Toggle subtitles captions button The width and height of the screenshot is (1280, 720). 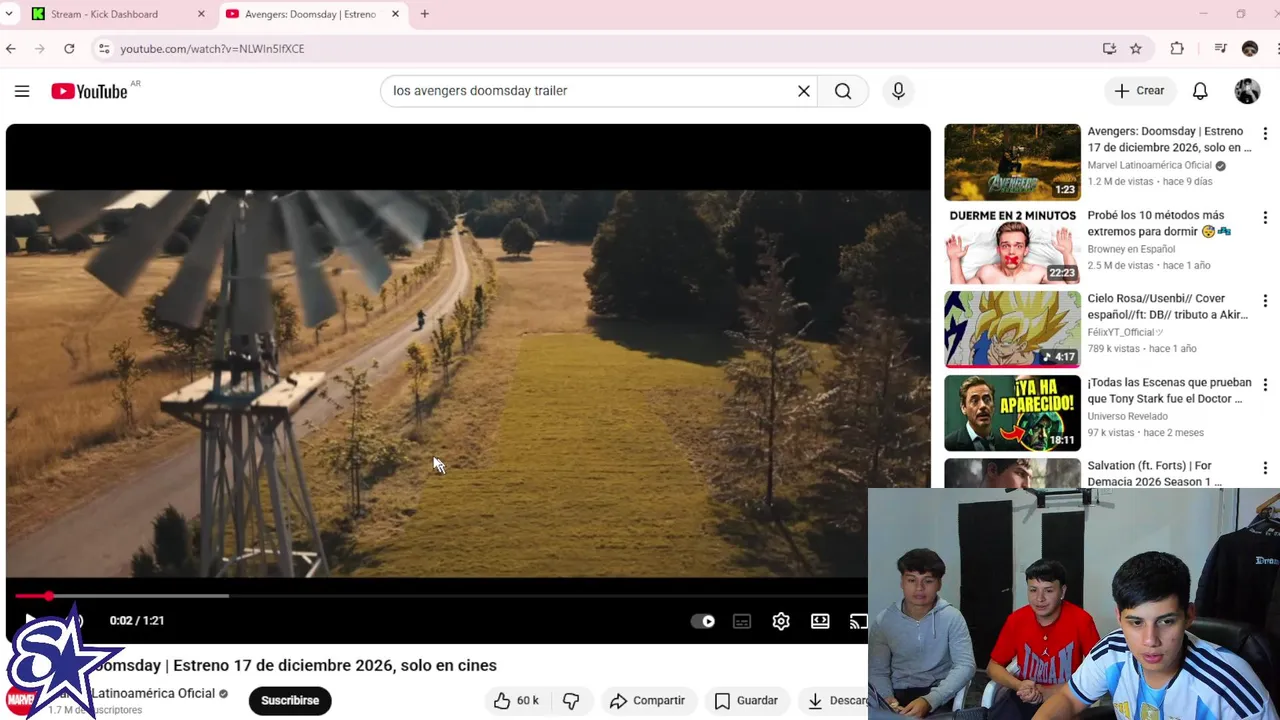(742, 621)
